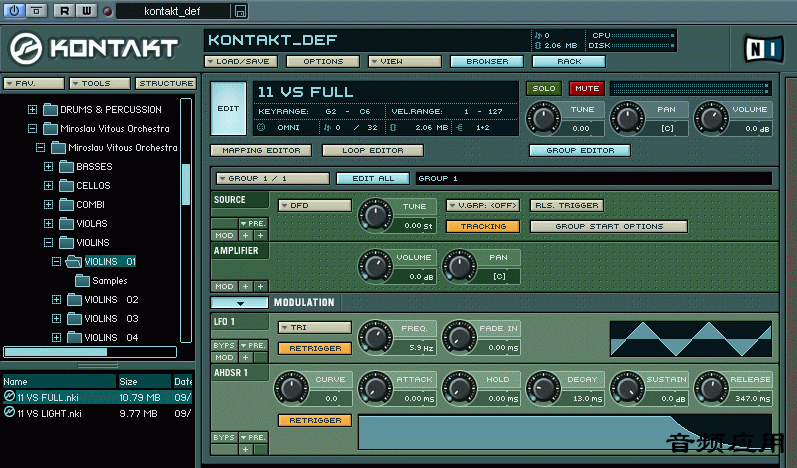Click GROUP START OPTIONS button
This screenshot has height=468, width=797.
pos(609,226)
